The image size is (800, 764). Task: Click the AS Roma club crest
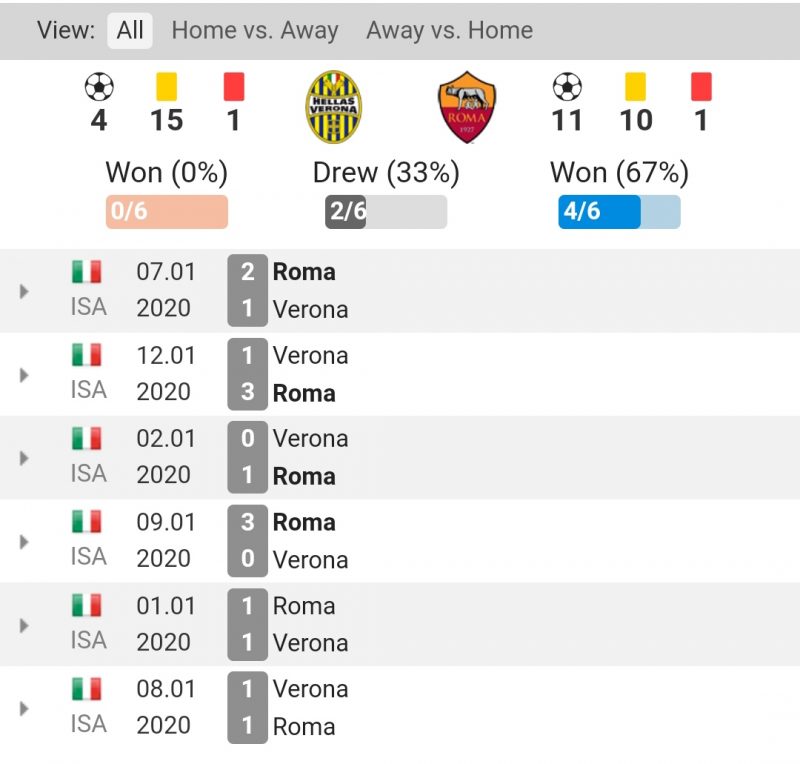(x=466, y=106)
